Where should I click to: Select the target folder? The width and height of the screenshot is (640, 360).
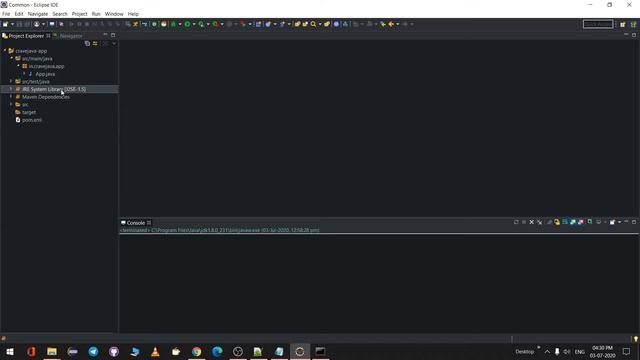[x=29, y=112]
